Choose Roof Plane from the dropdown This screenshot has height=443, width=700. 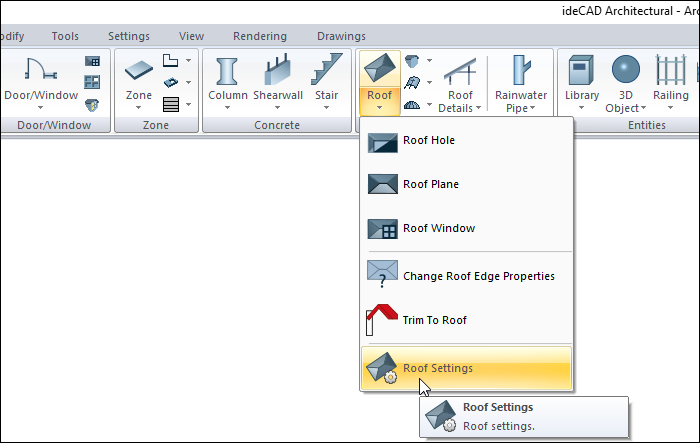pos(466,184)
